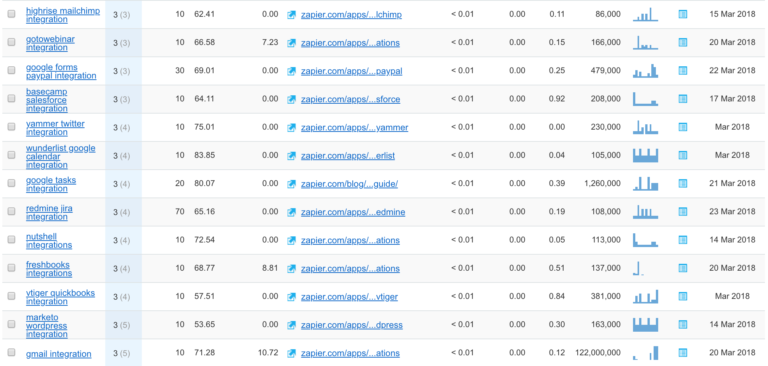This screenshot has width=768, height=366.
Task: Check the gmail integration row checkbox
Action: tap(11, 352)
